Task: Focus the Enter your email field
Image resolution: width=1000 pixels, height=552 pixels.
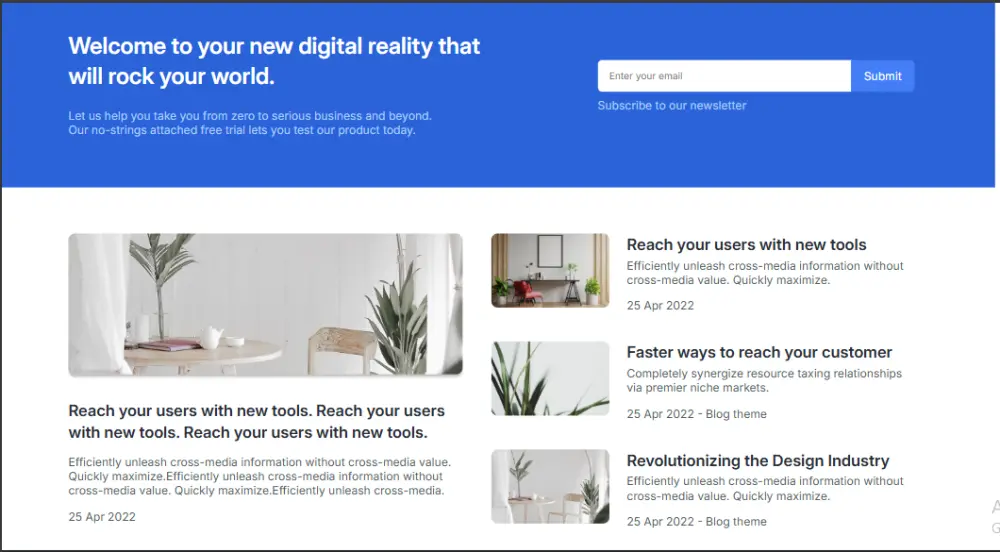Action: click(x=724, y=76)
